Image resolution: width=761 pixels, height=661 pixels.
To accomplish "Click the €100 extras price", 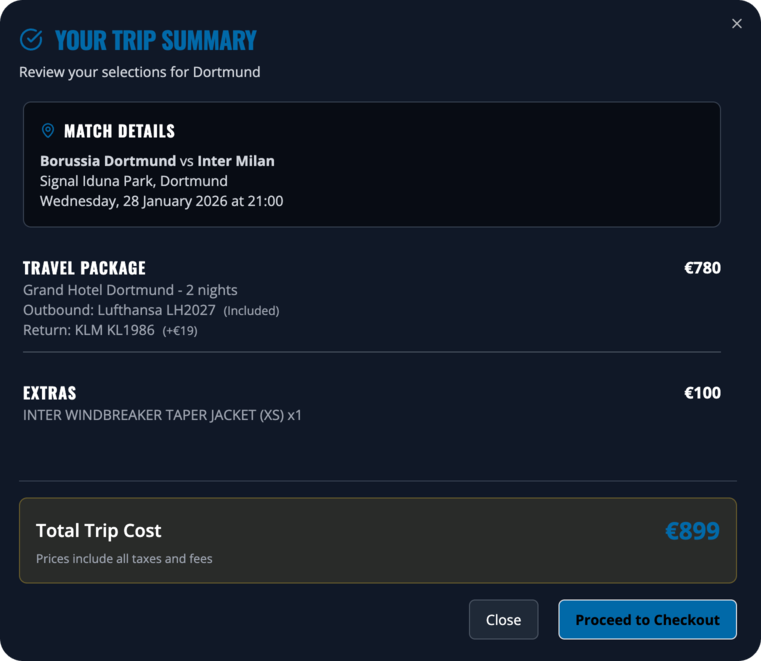I will tap(702, 393).
